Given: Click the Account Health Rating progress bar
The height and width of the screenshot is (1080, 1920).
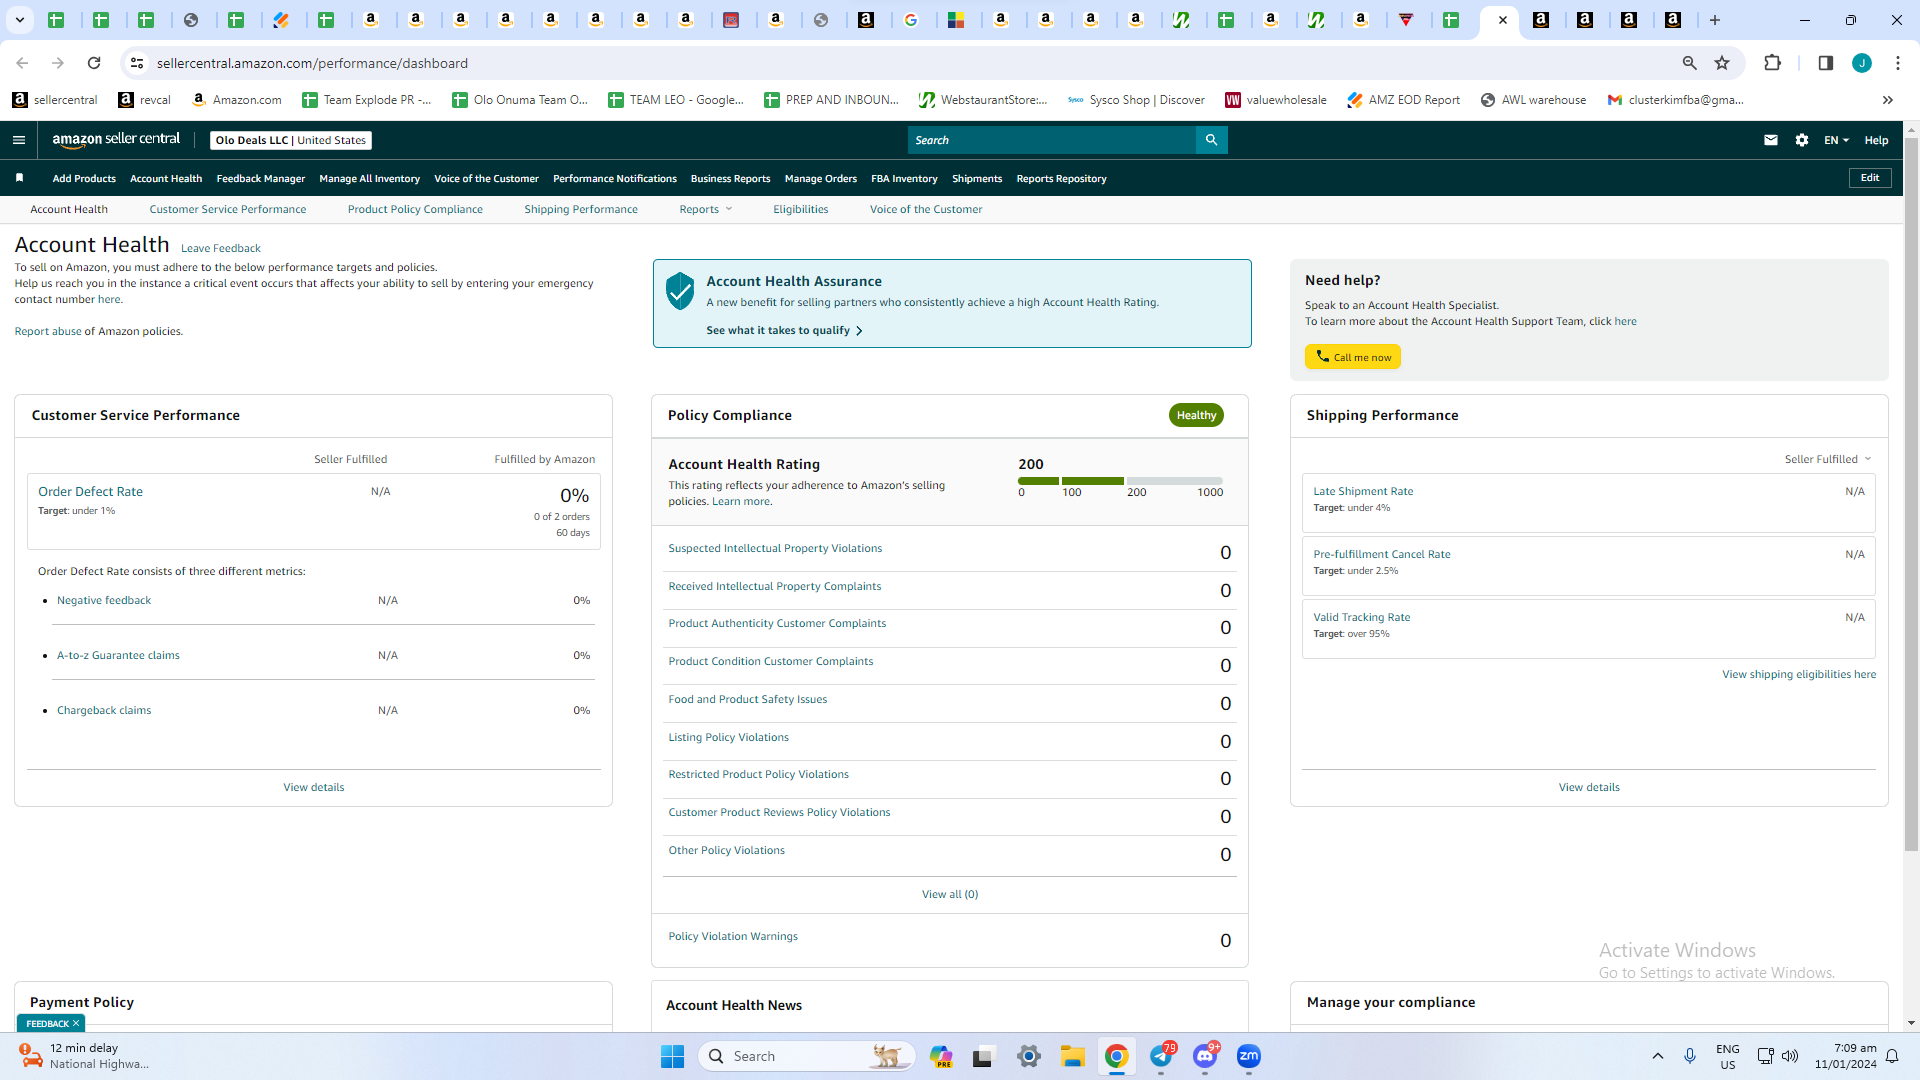Looking at the screenshot, I should pos(1120,481).
